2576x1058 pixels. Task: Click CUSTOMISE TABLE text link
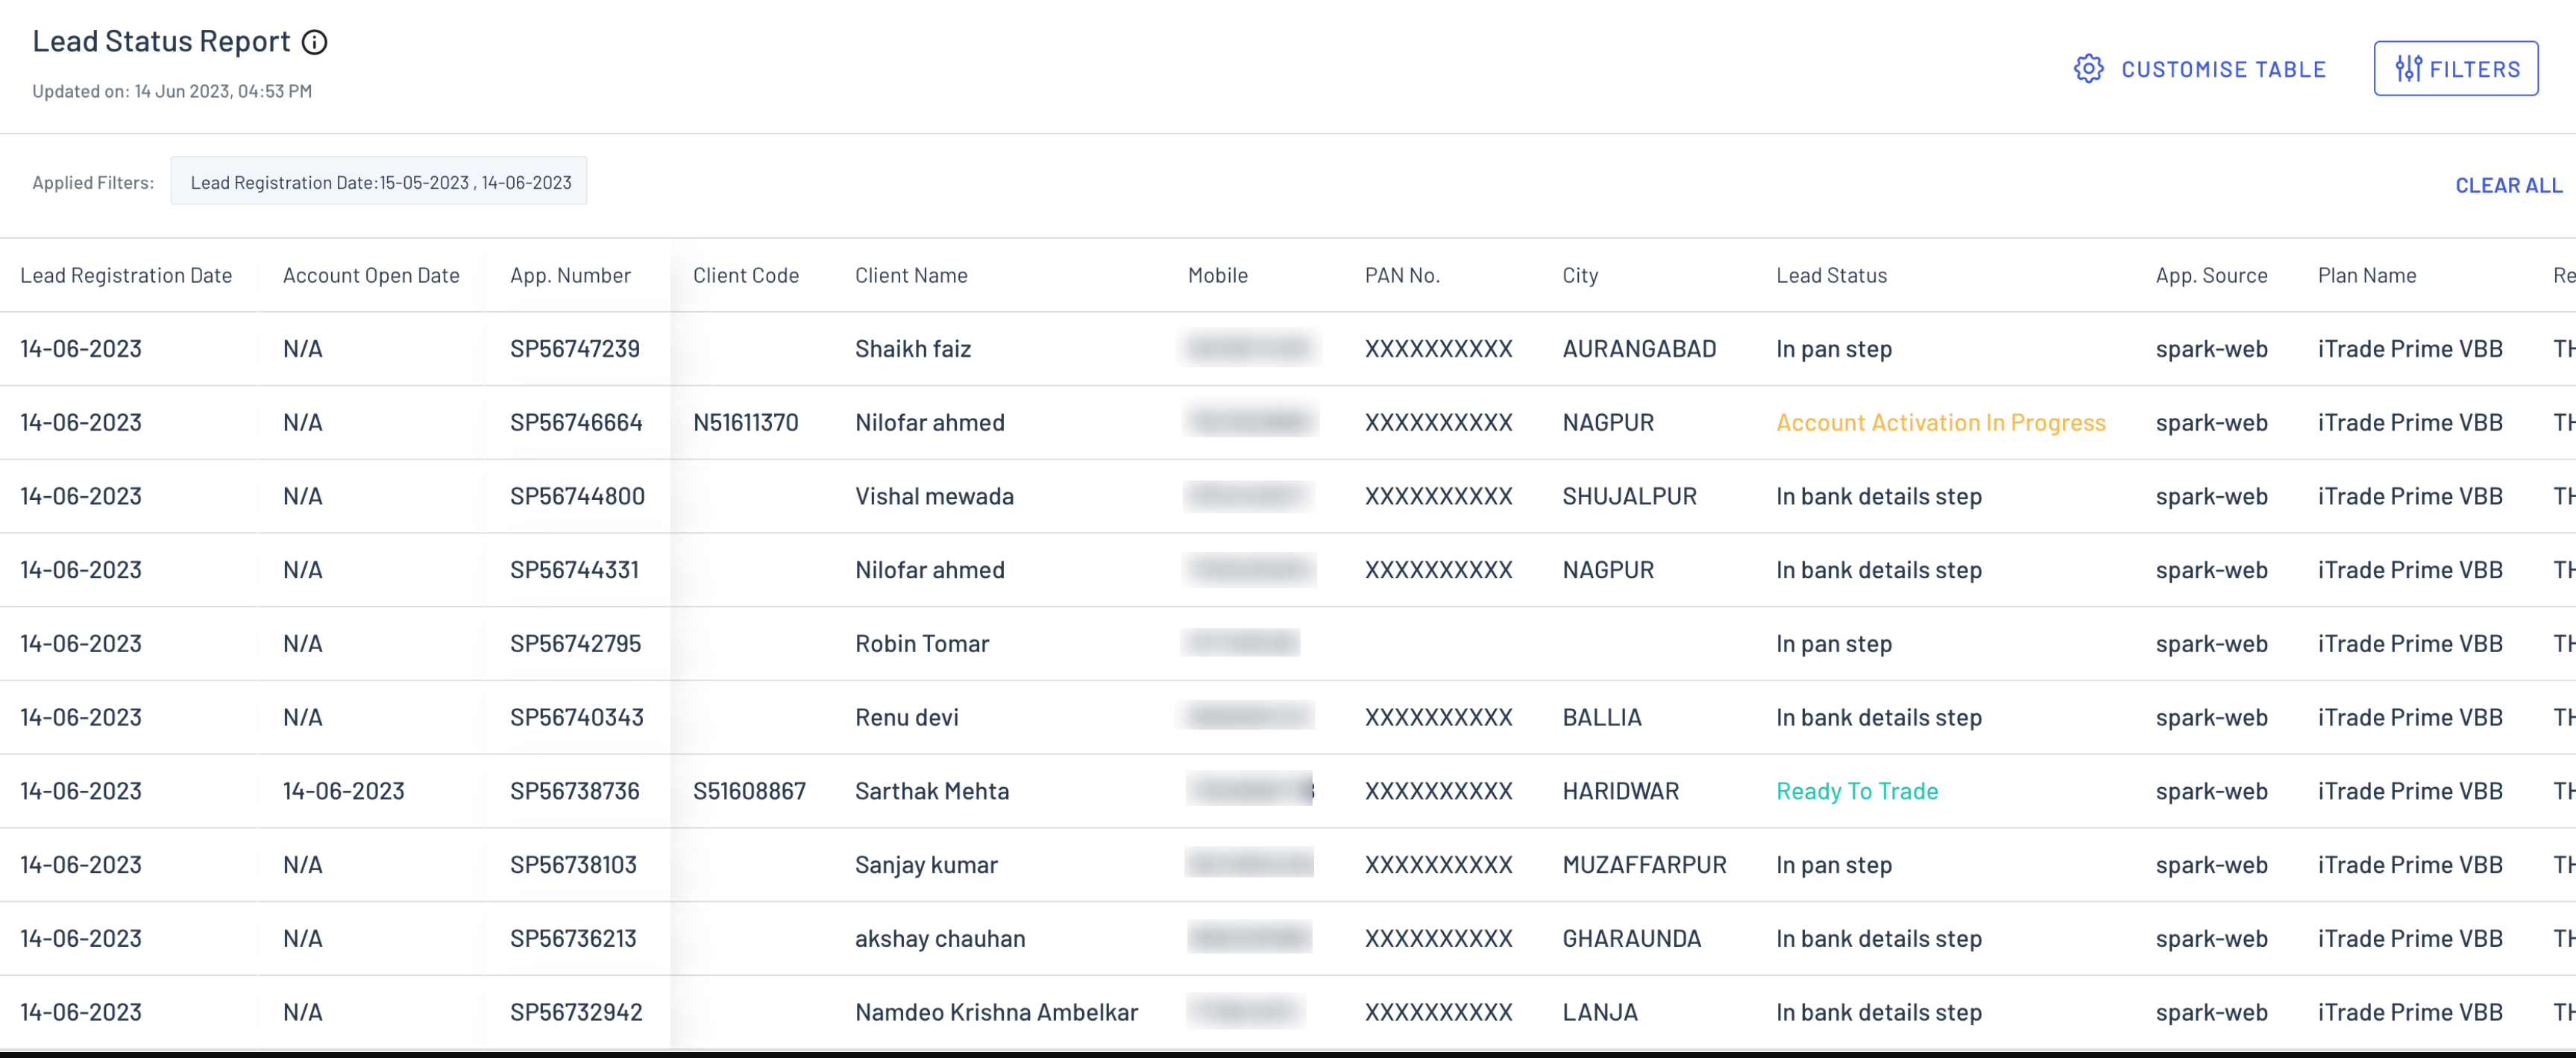click(2223, 69)
